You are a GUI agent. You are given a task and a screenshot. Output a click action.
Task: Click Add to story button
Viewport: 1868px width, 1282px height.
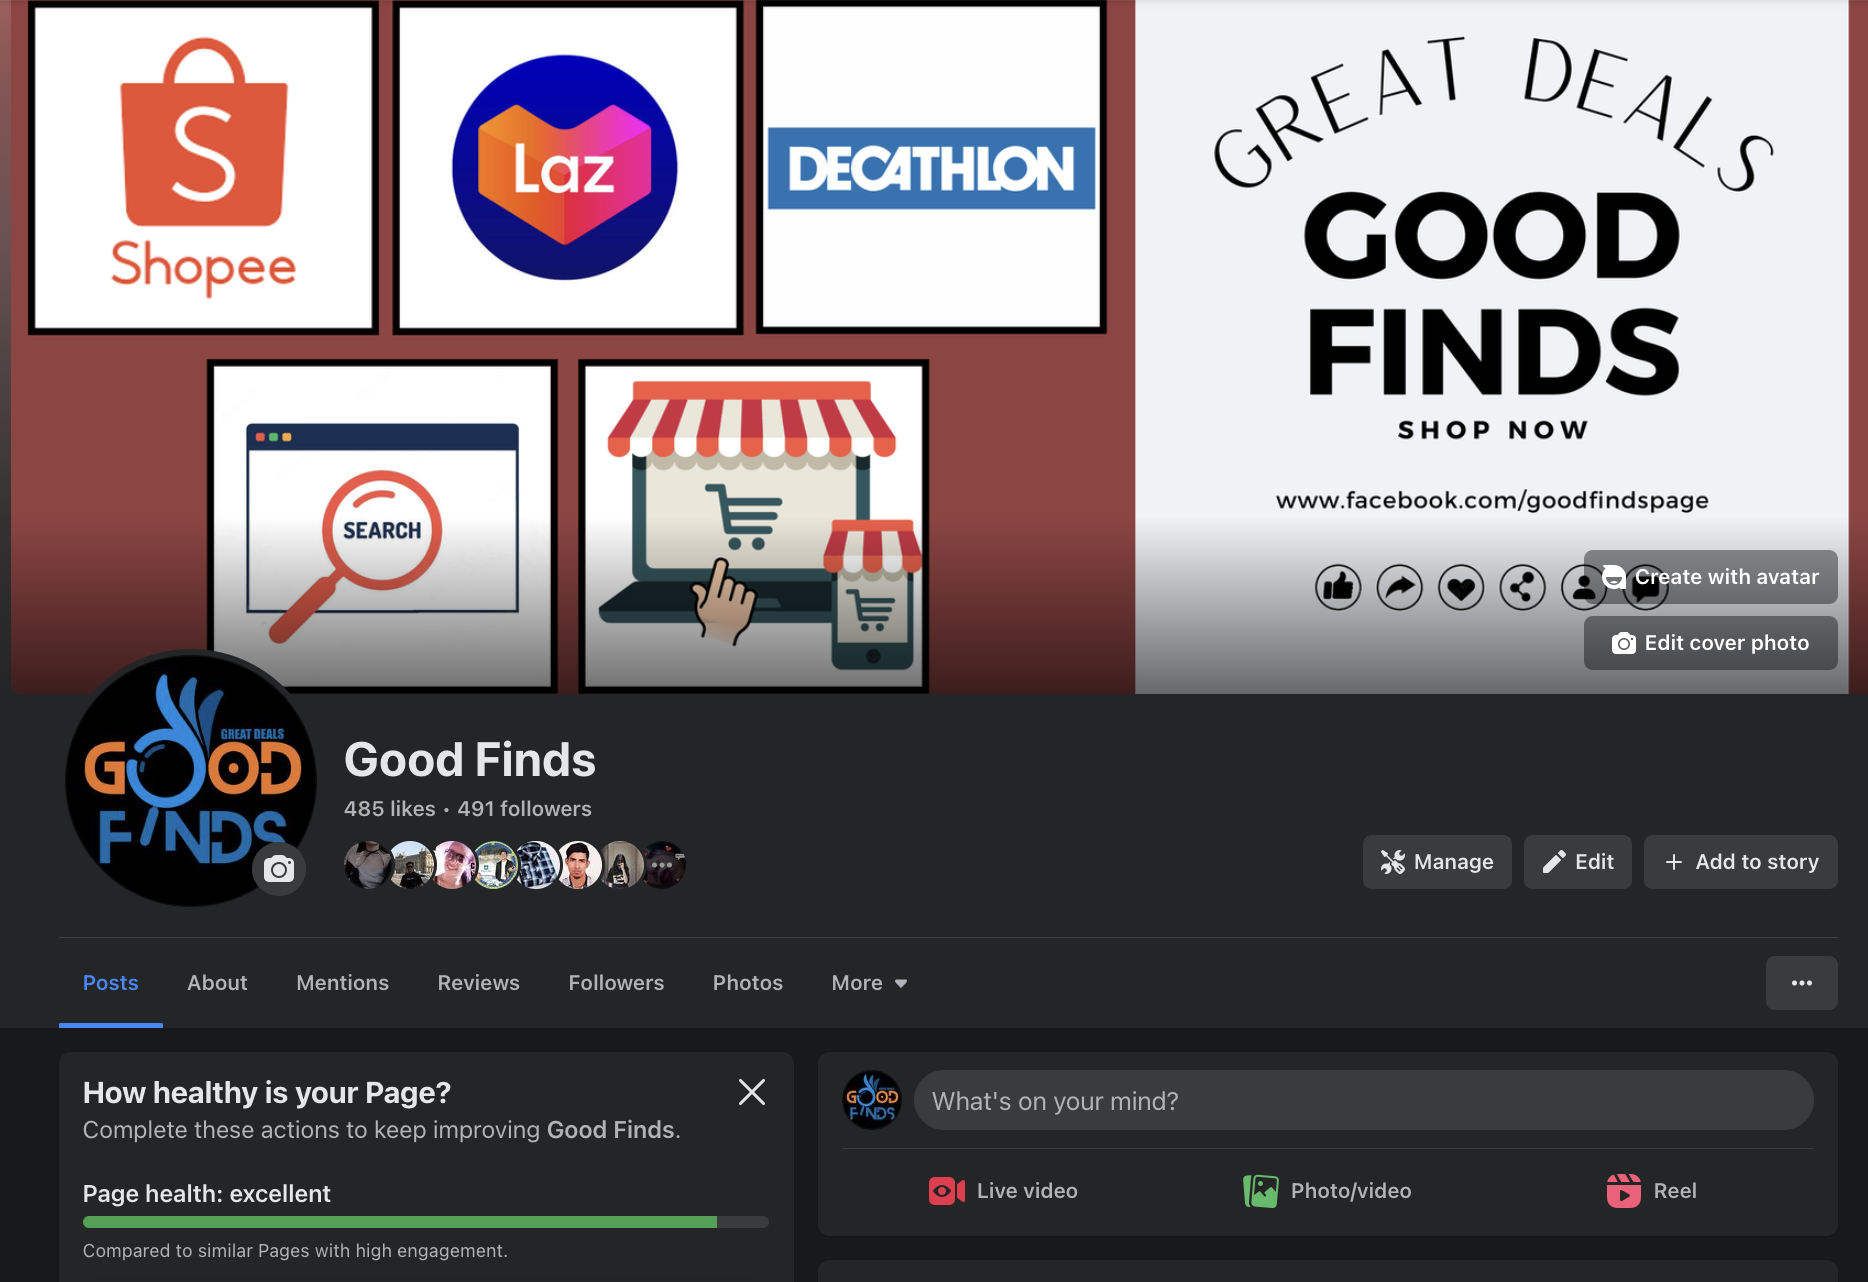pyautogui.click(x=1740, y=862)
